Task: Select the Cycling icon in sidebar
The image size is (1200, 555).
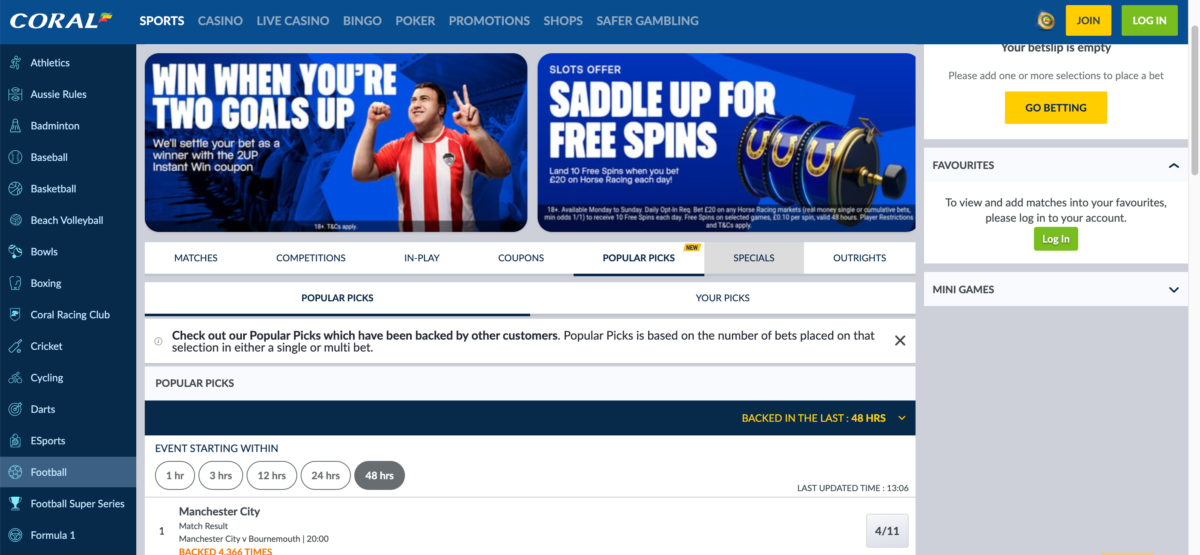Action: coord(15,378)
